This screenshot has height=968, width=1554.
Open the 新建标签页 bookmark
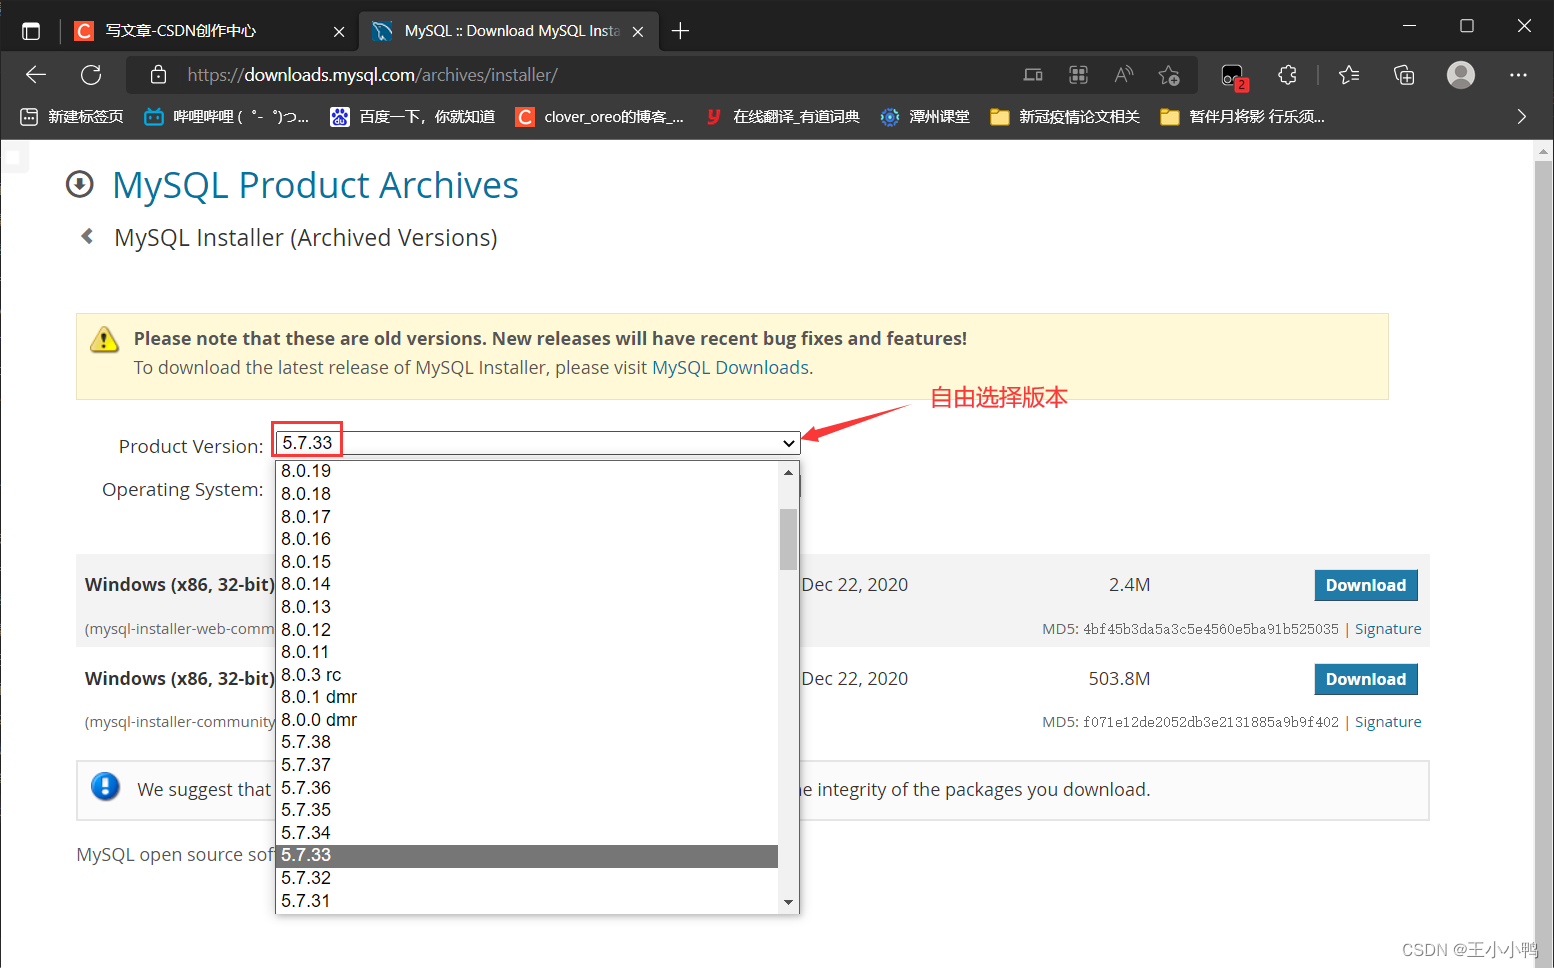[72, 117]
